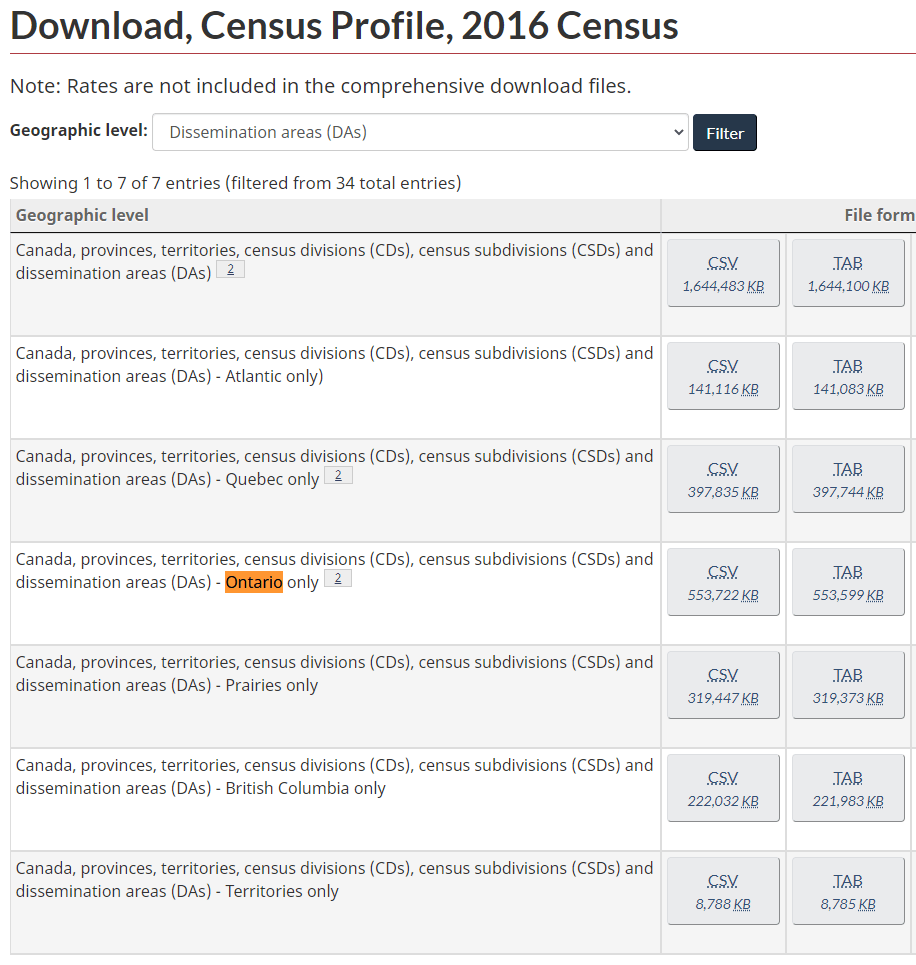916x965 pixels.
Task: Download Territories only TAB file
Action: (848, 891)
